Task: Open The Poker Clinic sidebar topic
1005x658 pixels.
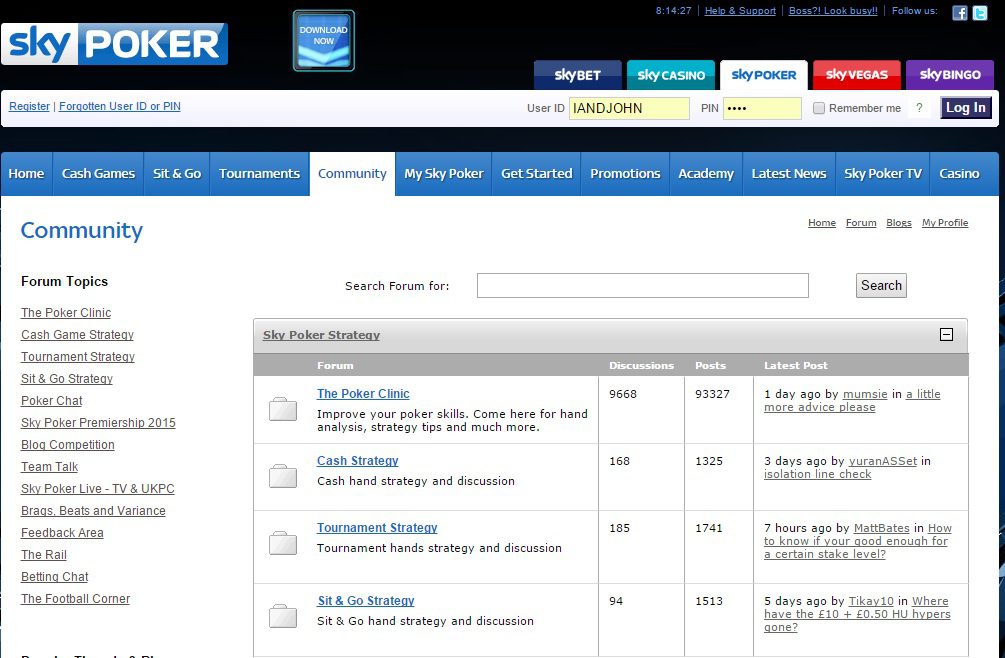Action: tap(66, 313)
